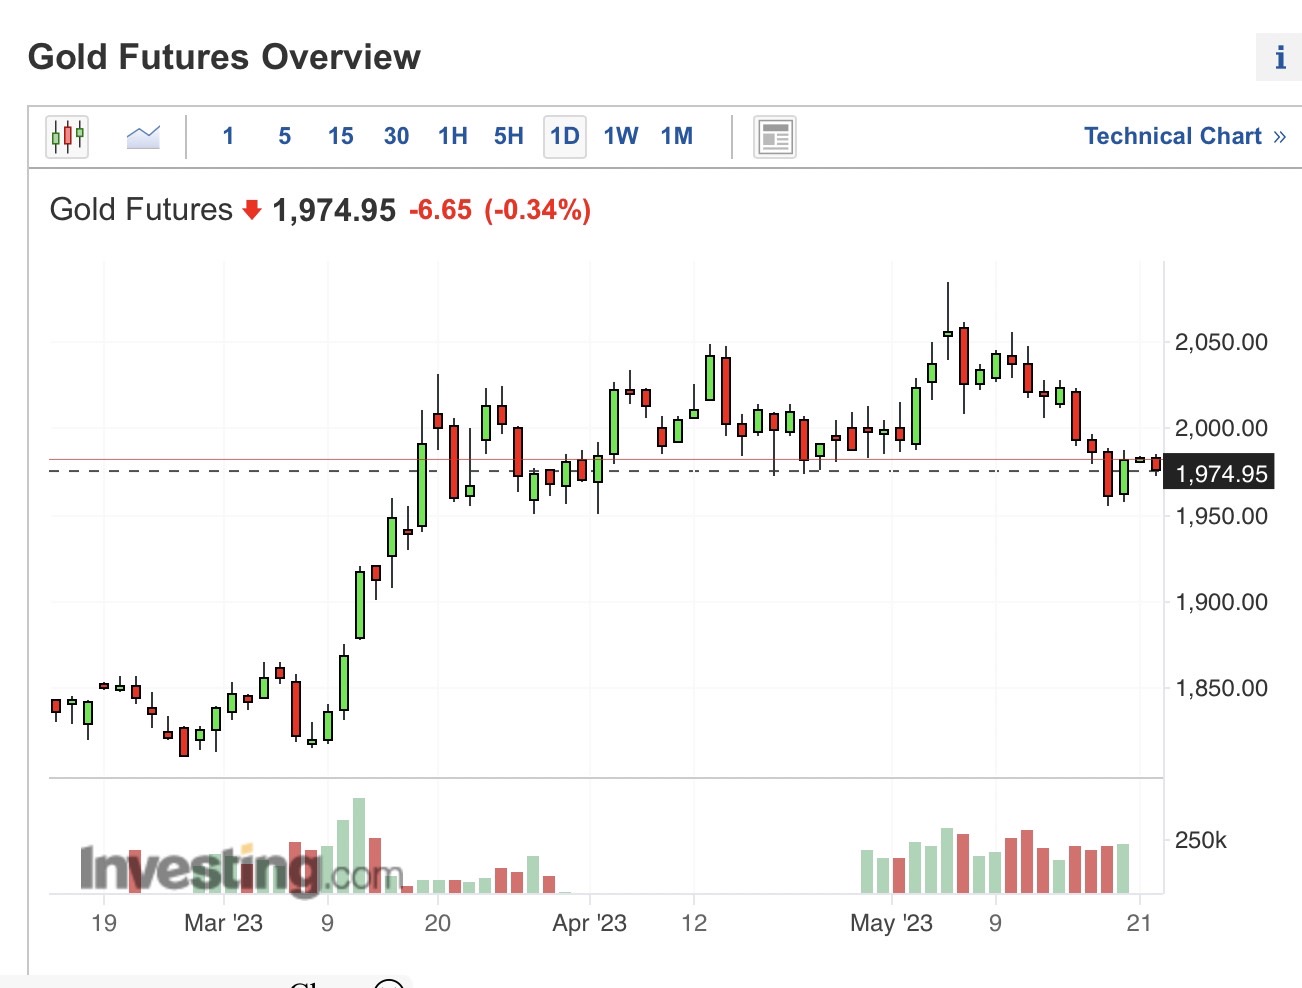Click the tallest green volume bar near Mar 9
Screen dimensions: 1302x988
click(x=359, y=846)
